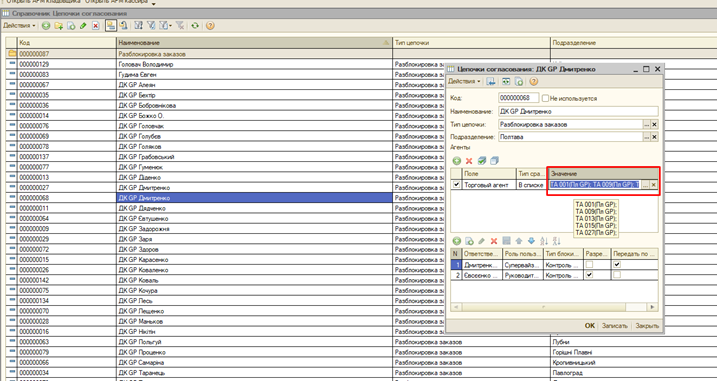Sort main list by Наименование column header
This screenshot has height=381, width=717.
(254, 43)
